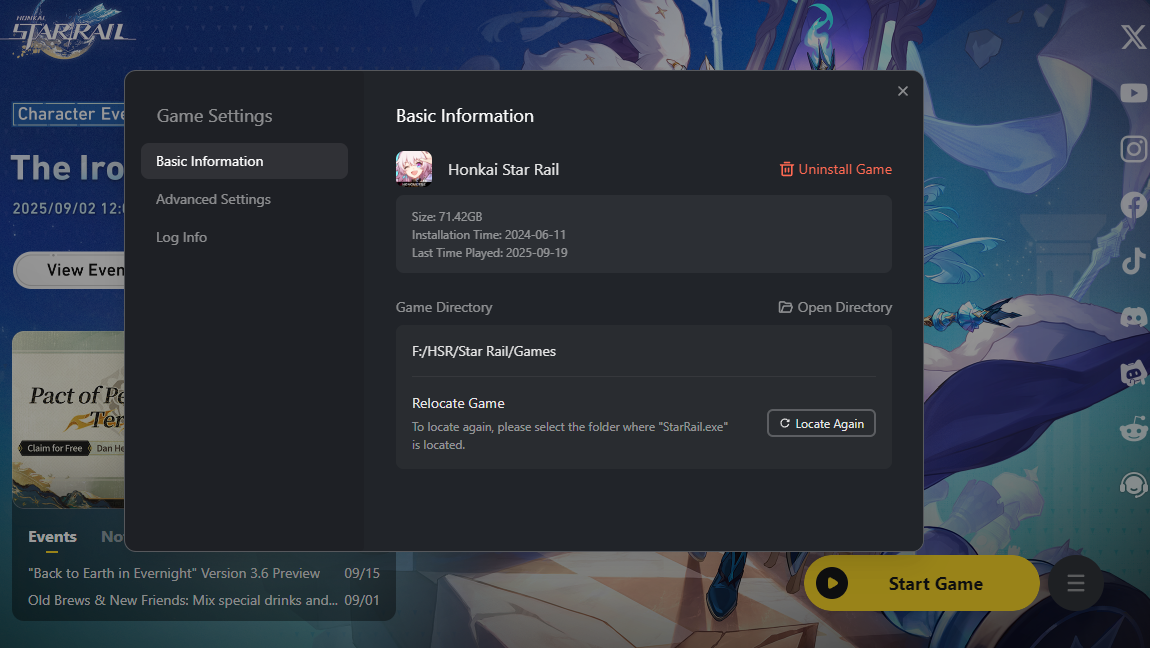Viewport: 1150px width, 648px height.
Task: Open the customer support headset icon
Action: click(x=1133, y=485)
